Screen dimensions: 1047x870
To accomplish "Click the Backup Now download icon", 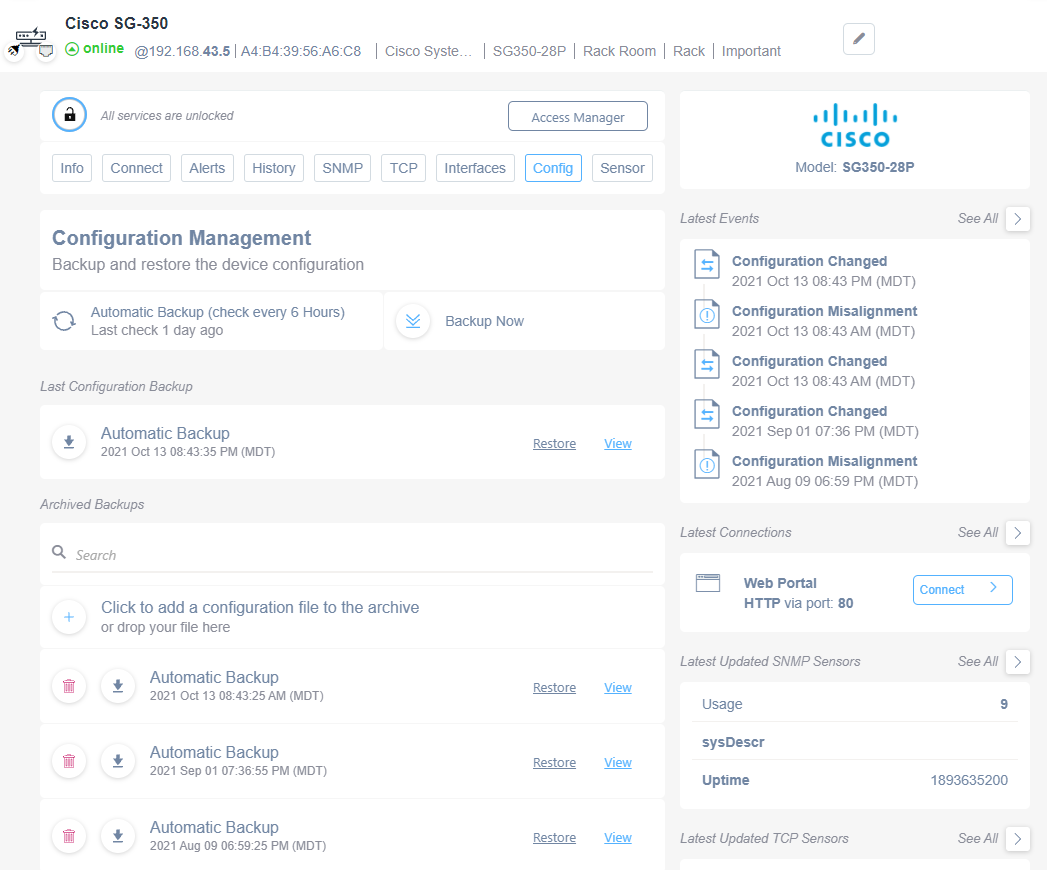I will [413, 321].
